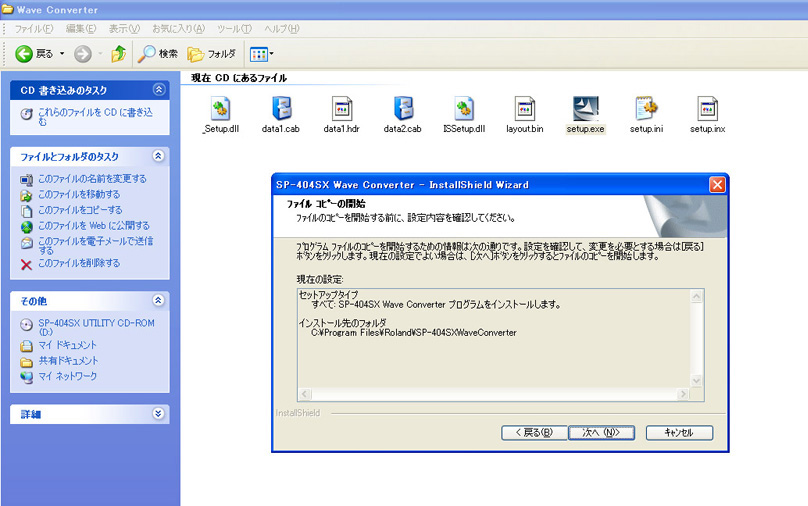
Task: Open 共有ドキュメント link
Action: (68, 361)
